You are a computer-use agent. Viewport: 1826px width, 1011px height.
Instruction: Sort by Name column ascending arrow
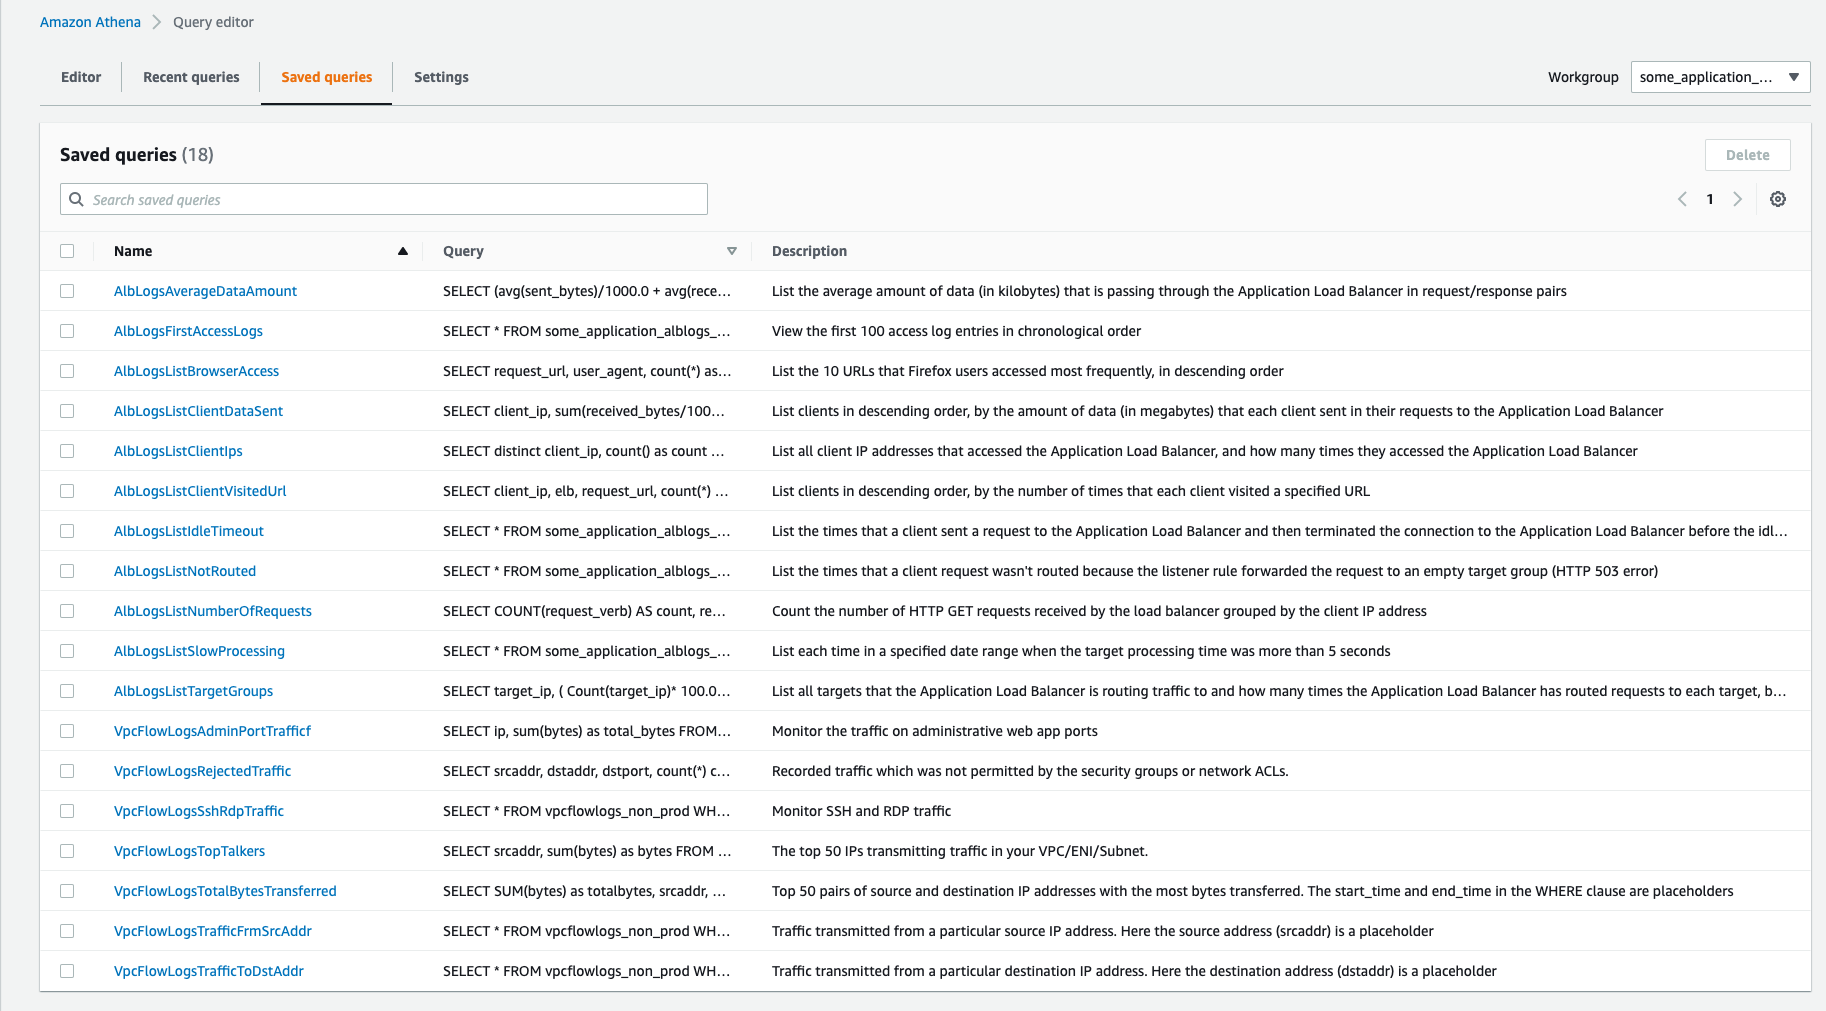click(403, 251)
